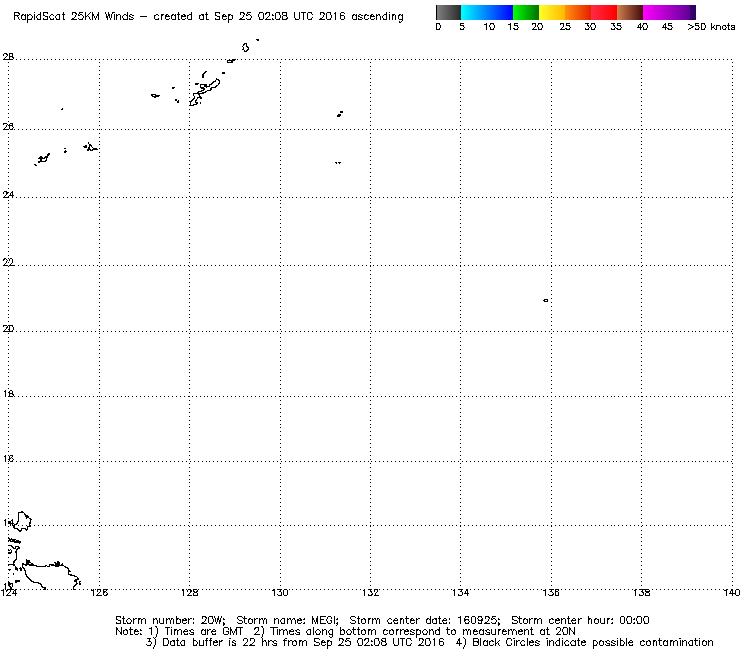Click the '128' longitude axis label
This screenshot has height=650, width=740.
190,592
